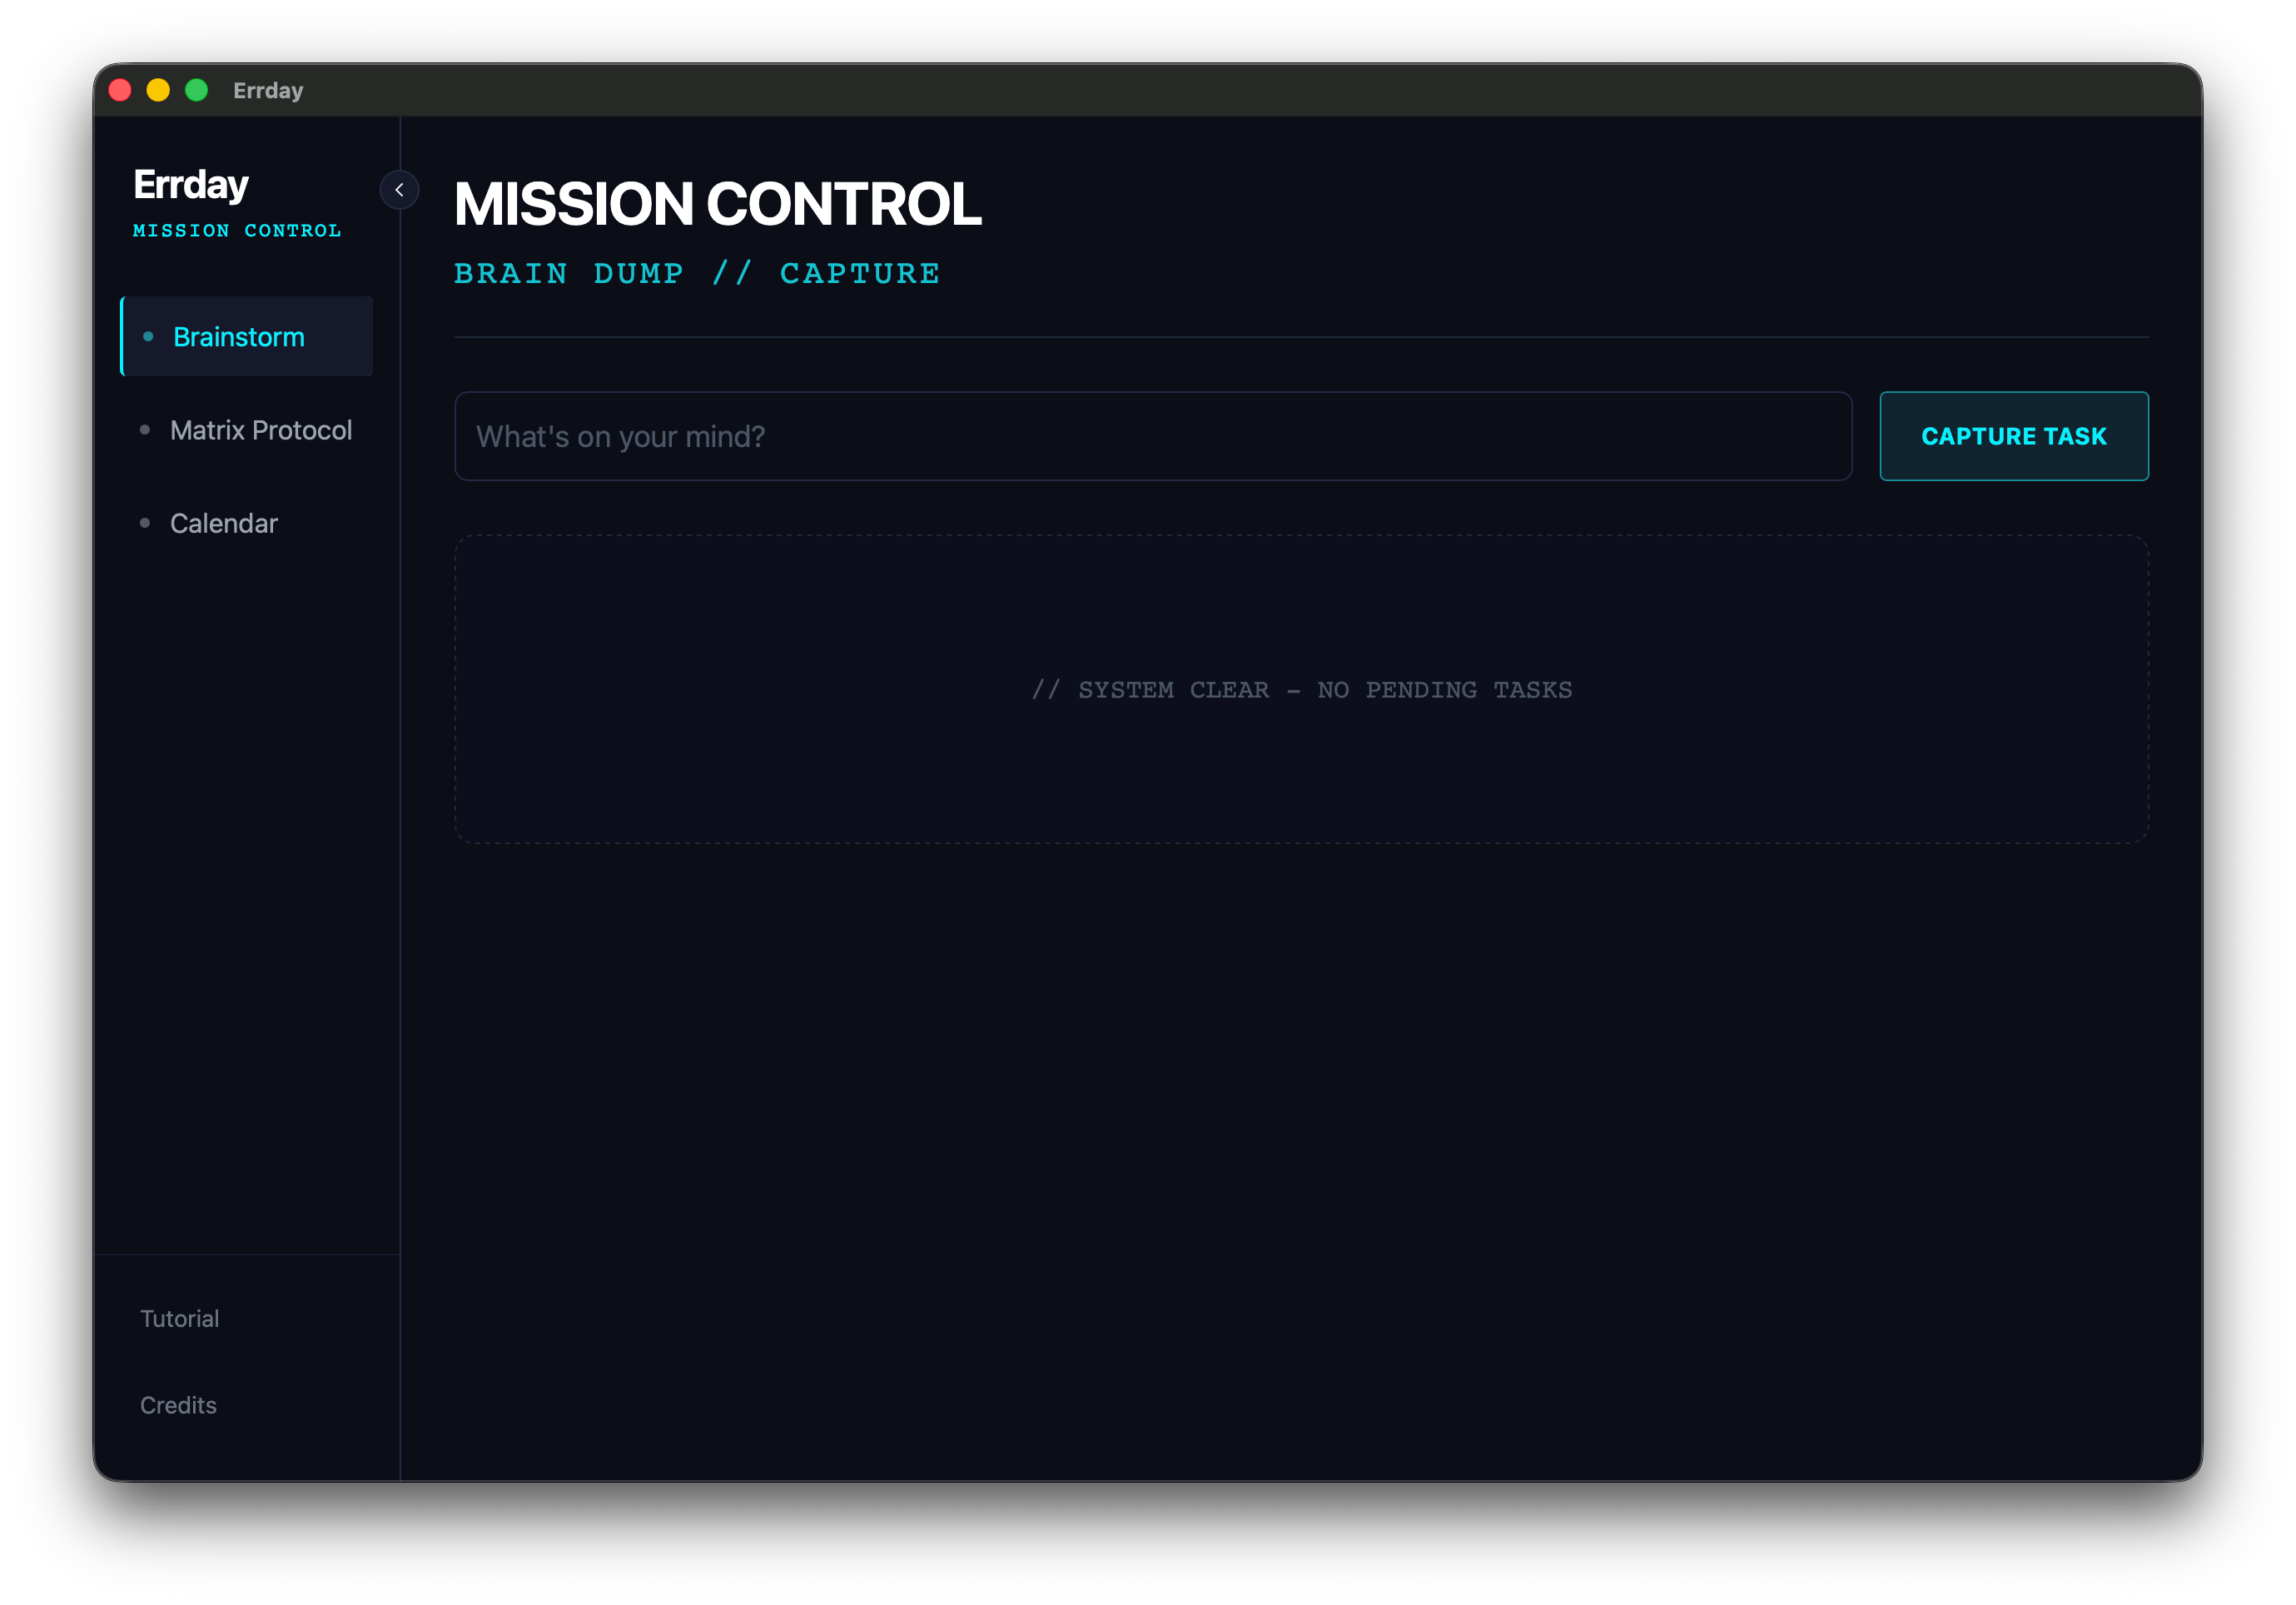
Task: Open the Tutorial link
Action: click(x=179, y=1319)
